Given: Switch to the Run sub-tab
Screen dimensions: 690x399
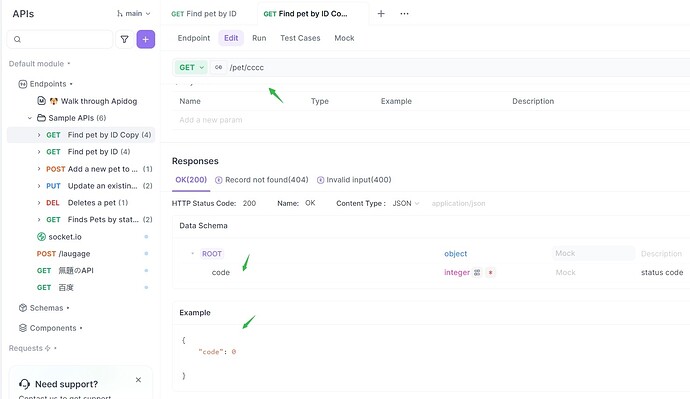Looking at the screenshot, I should click(259, 38).
